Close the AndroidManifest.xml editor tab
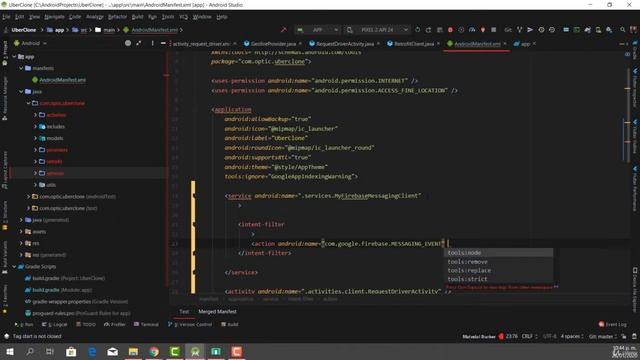This screenshot has width=640, height=360. (505, 43)
